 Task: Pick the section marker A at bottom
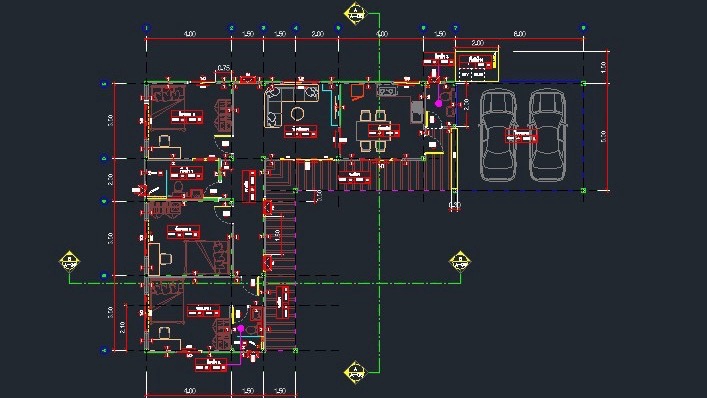coord(356,372)
